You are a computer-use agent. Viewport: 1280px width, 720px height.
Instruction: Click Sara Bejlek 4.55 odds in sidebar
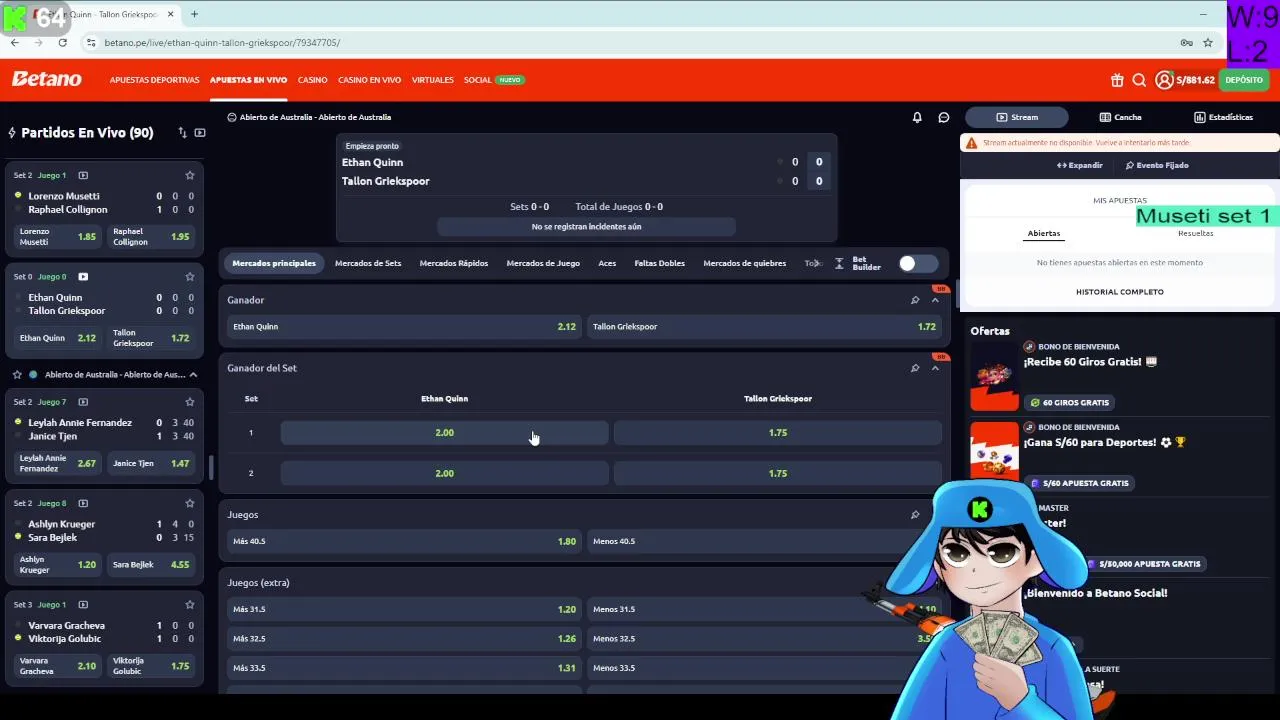151,565
